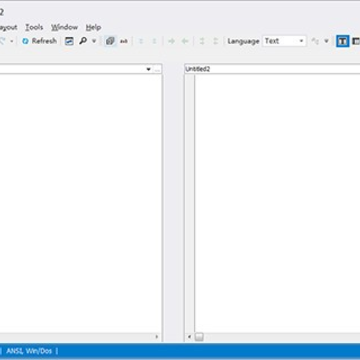
Task: Click the small 'ab' ignore-case icon
Action: 124,41
